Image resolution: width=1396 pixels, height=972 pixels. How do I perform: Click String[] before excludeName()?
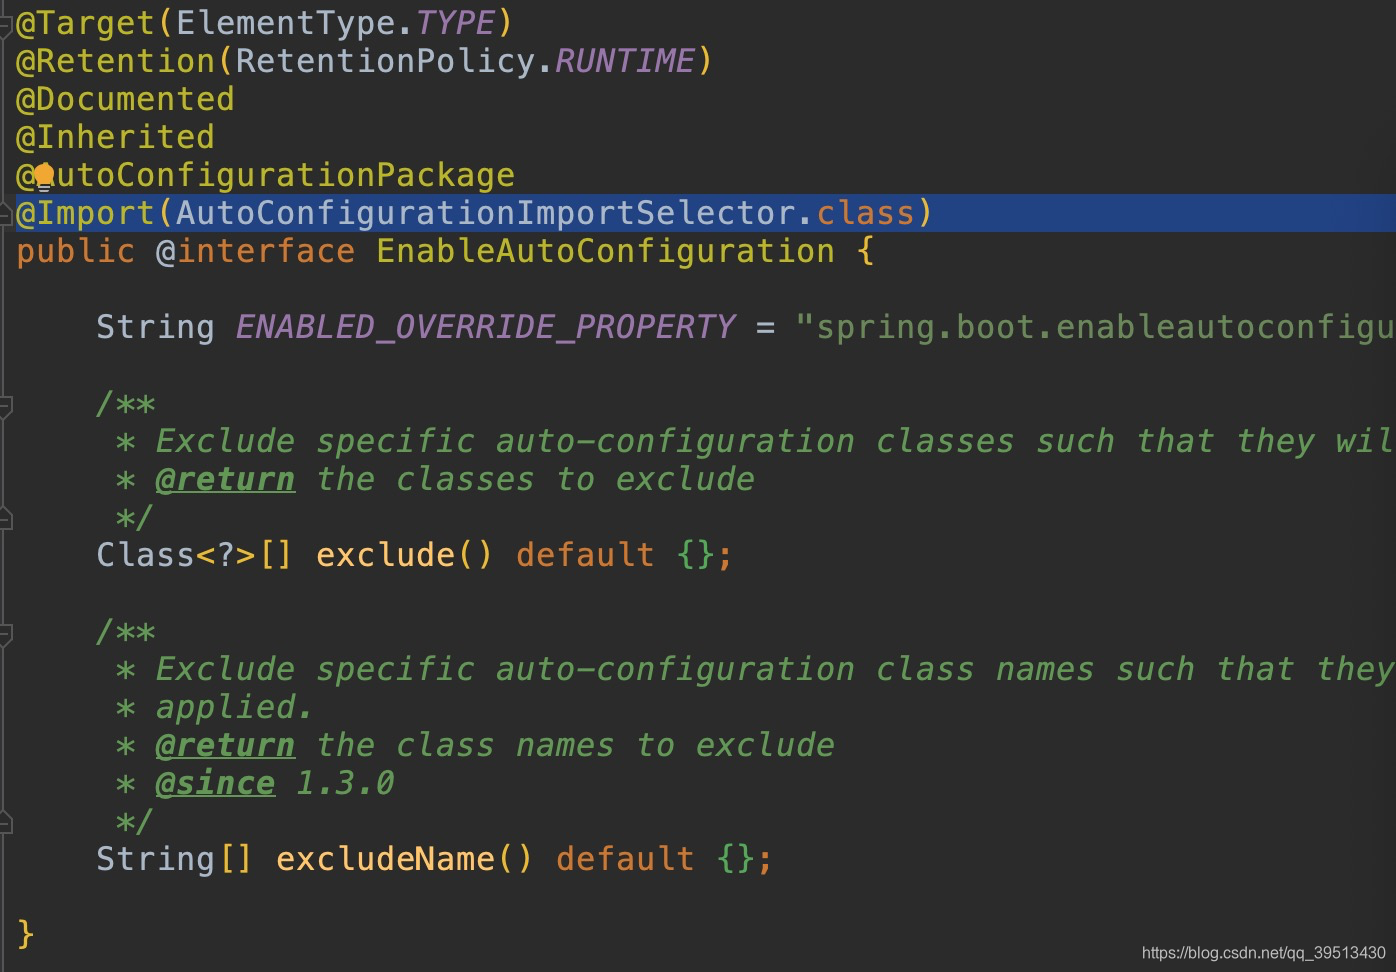point(175,859)
